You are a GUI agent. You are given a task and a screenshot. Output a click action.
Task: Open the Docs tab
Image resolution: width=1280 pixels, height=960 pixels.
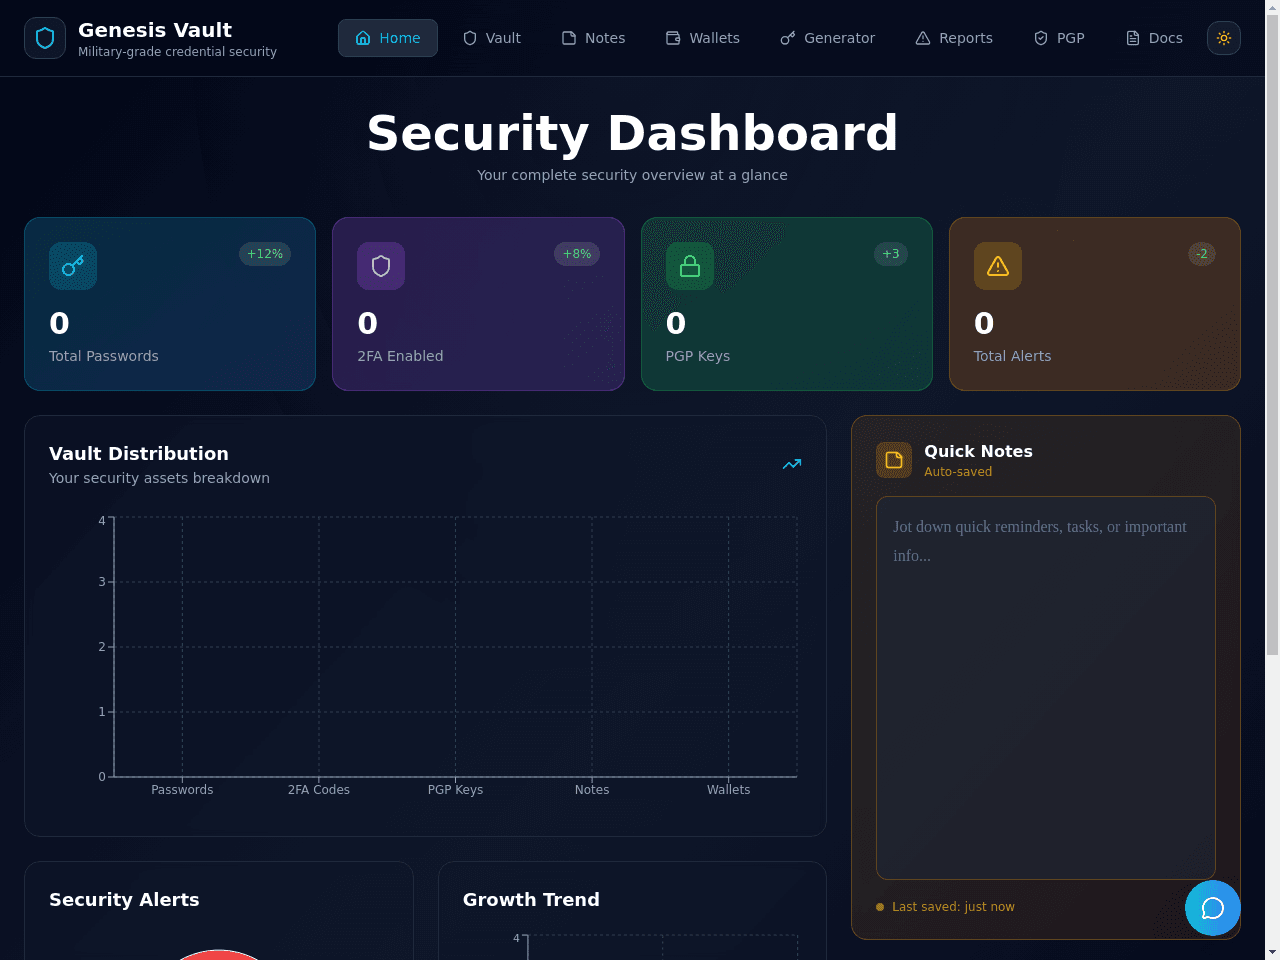(x=1154, y=38)
